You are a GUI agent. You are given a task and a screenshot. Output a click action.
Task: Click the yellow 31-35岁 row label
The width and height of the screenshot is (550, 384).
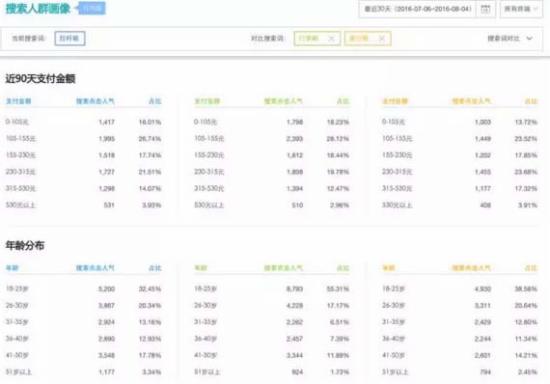tap(394, 322)
